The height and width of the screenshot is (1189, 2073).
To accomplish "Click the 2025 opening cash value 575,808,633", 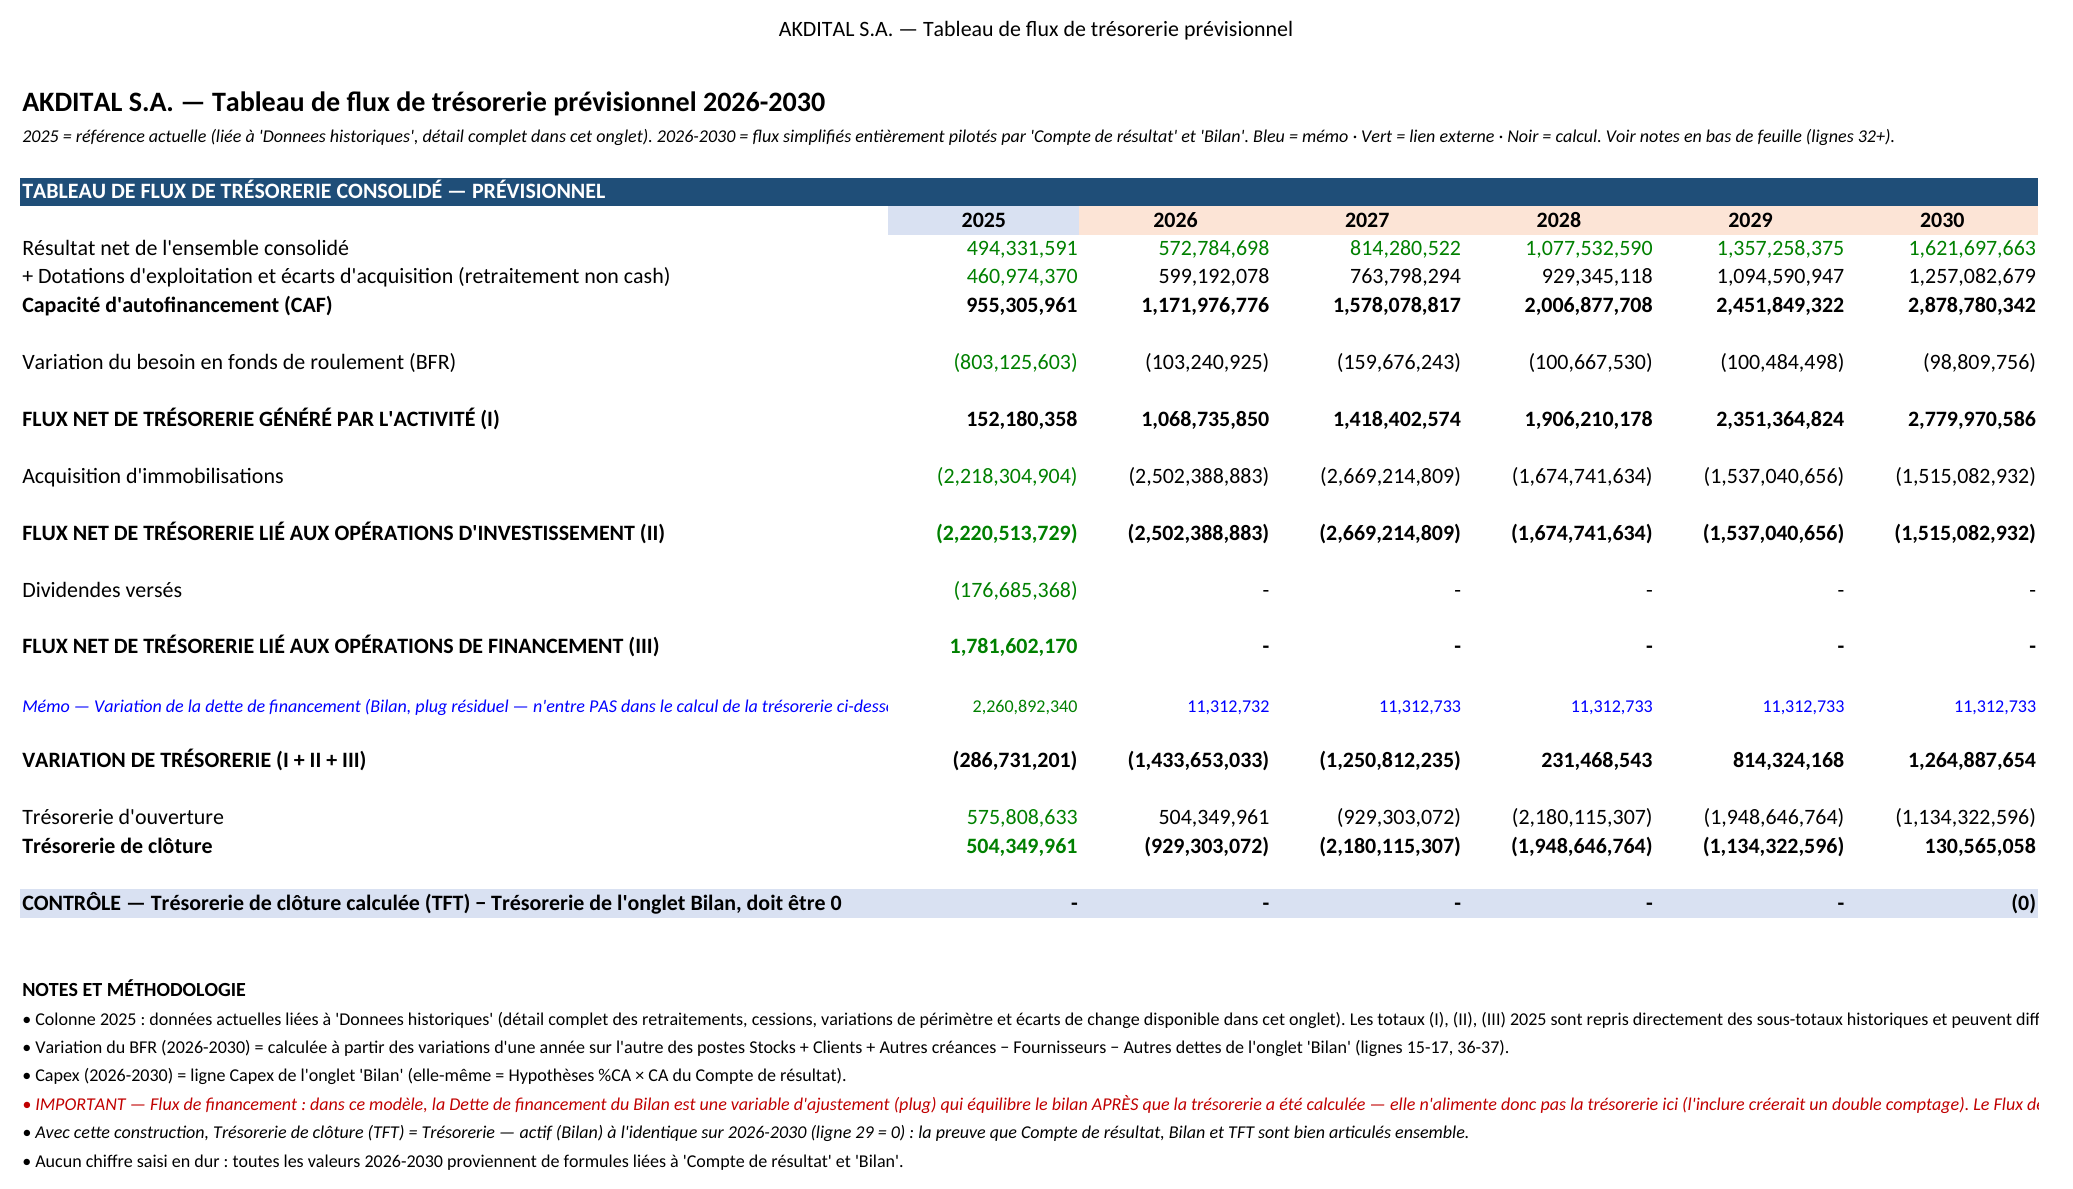I will point(1022,817).
